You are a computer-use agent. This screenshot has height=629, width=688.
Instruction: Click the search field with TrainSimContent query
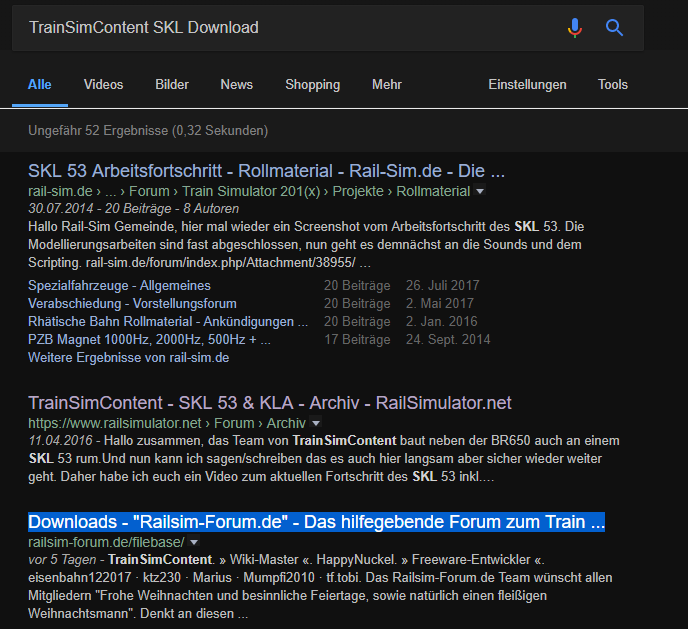click(x=280, y=28)
